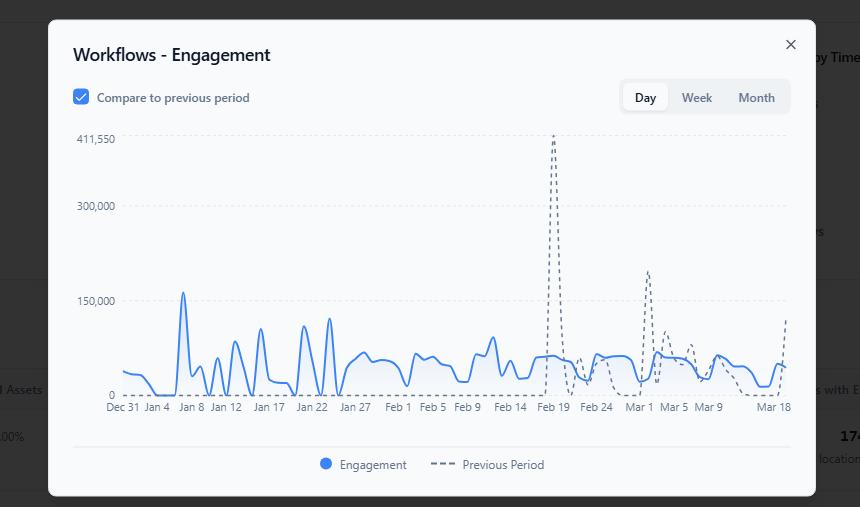Click the blue peak near Jan 22
Viewport: 860px width, 507px height.
click(x=304, y=326)
